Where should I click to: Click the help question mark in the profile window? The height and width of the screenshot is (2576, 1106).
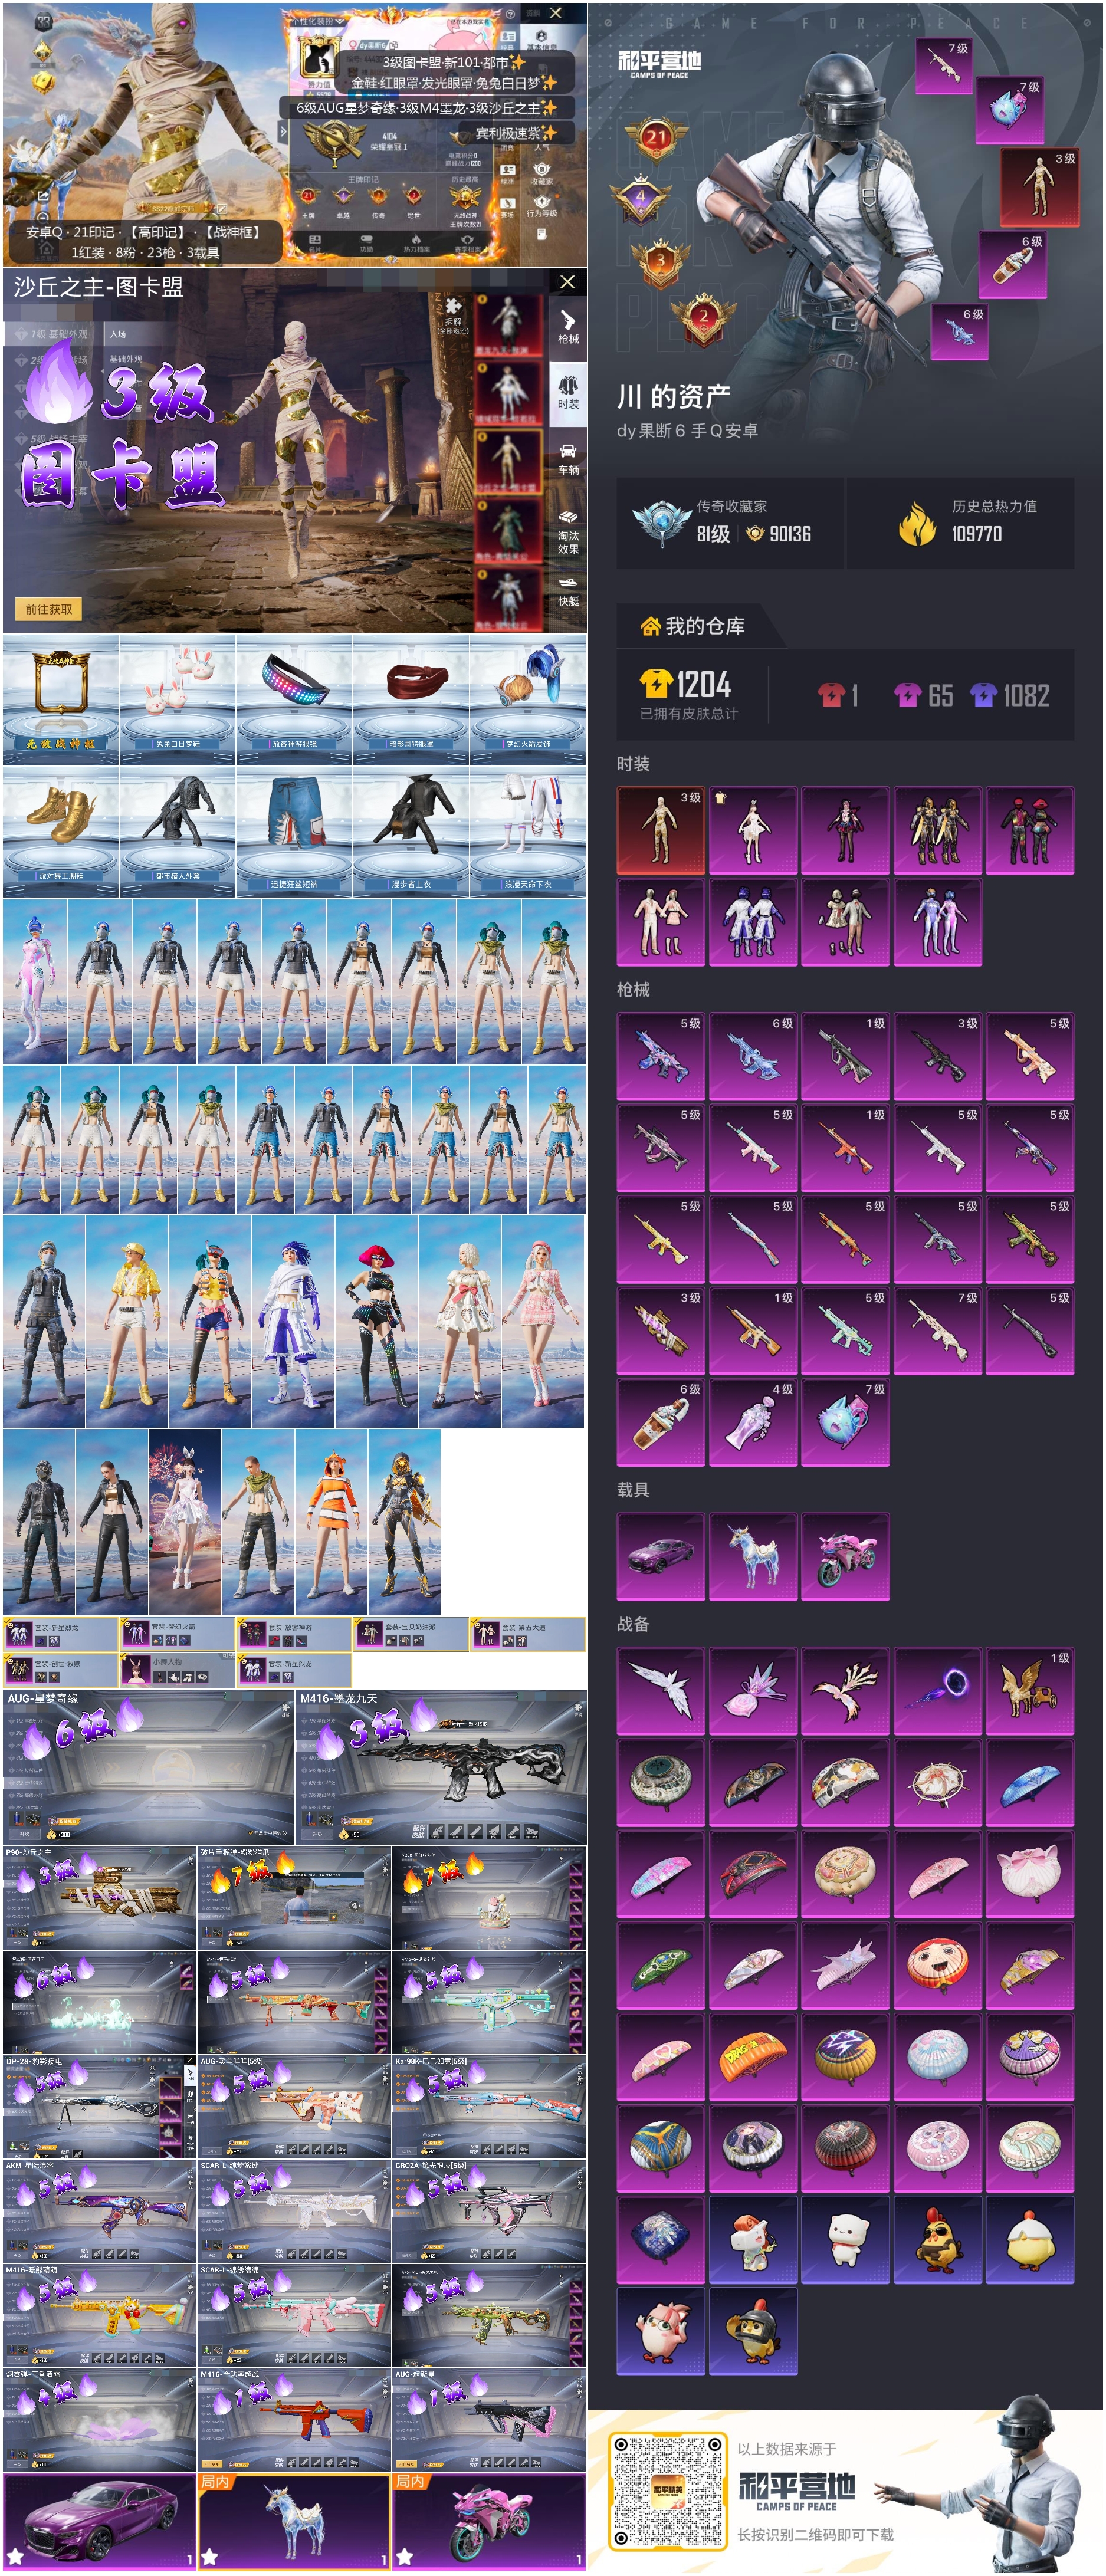(x=510, y=14)
